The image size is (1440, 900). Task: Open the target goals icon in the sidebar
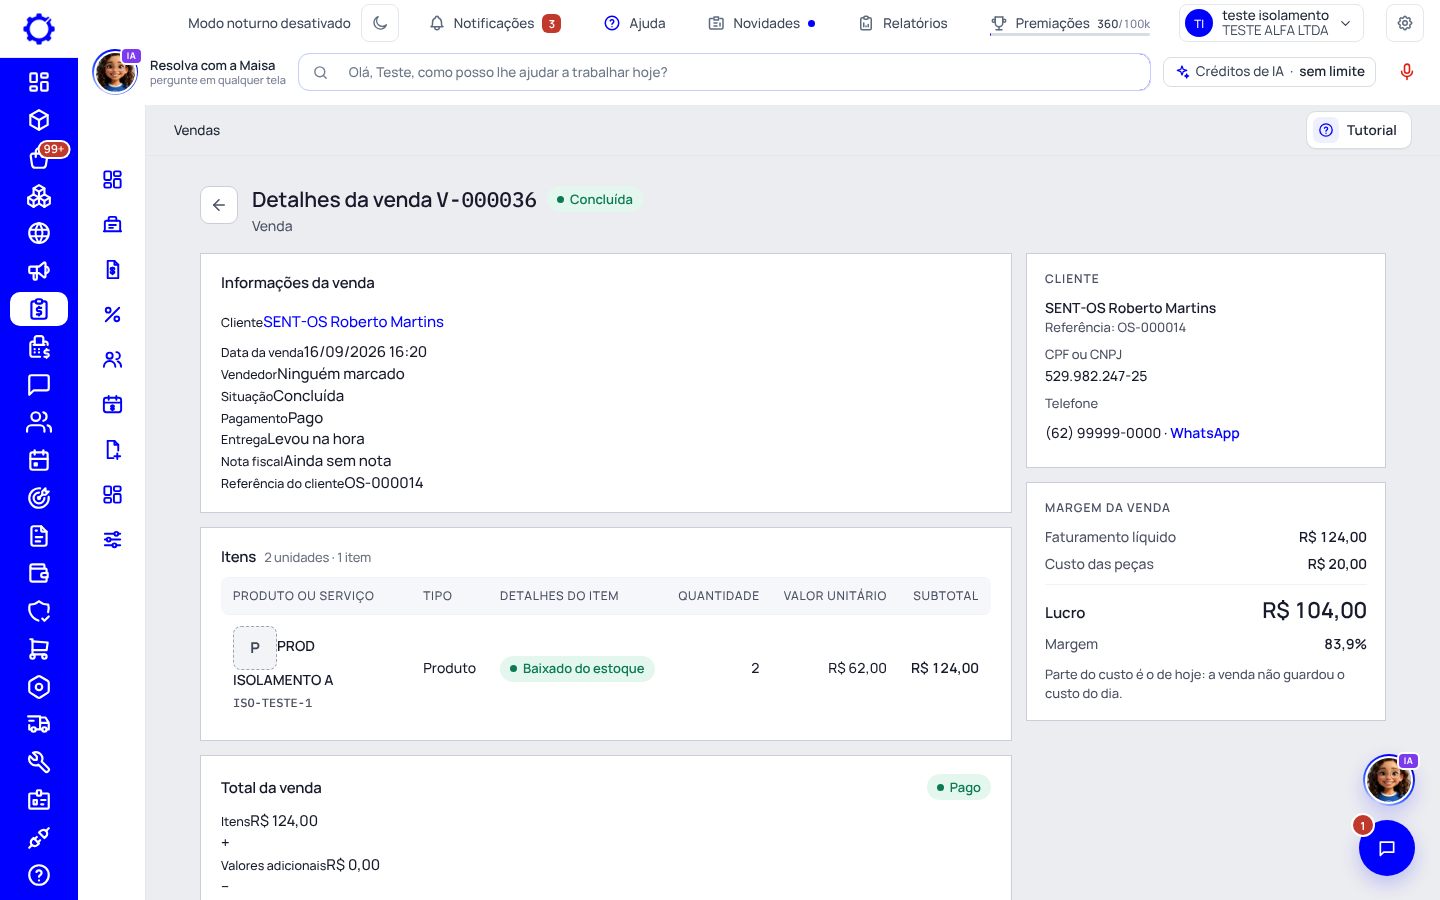[39, 498]
